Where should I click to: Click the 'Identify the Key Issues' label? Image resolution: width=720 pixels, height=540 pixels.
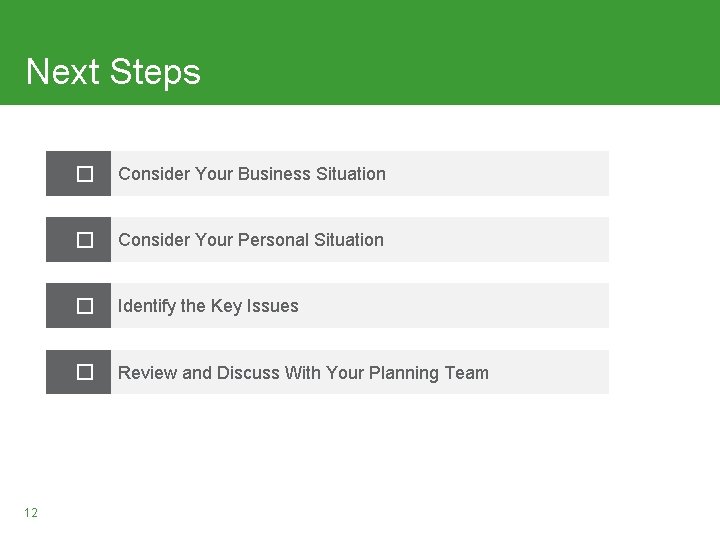(x=208, y=306)
